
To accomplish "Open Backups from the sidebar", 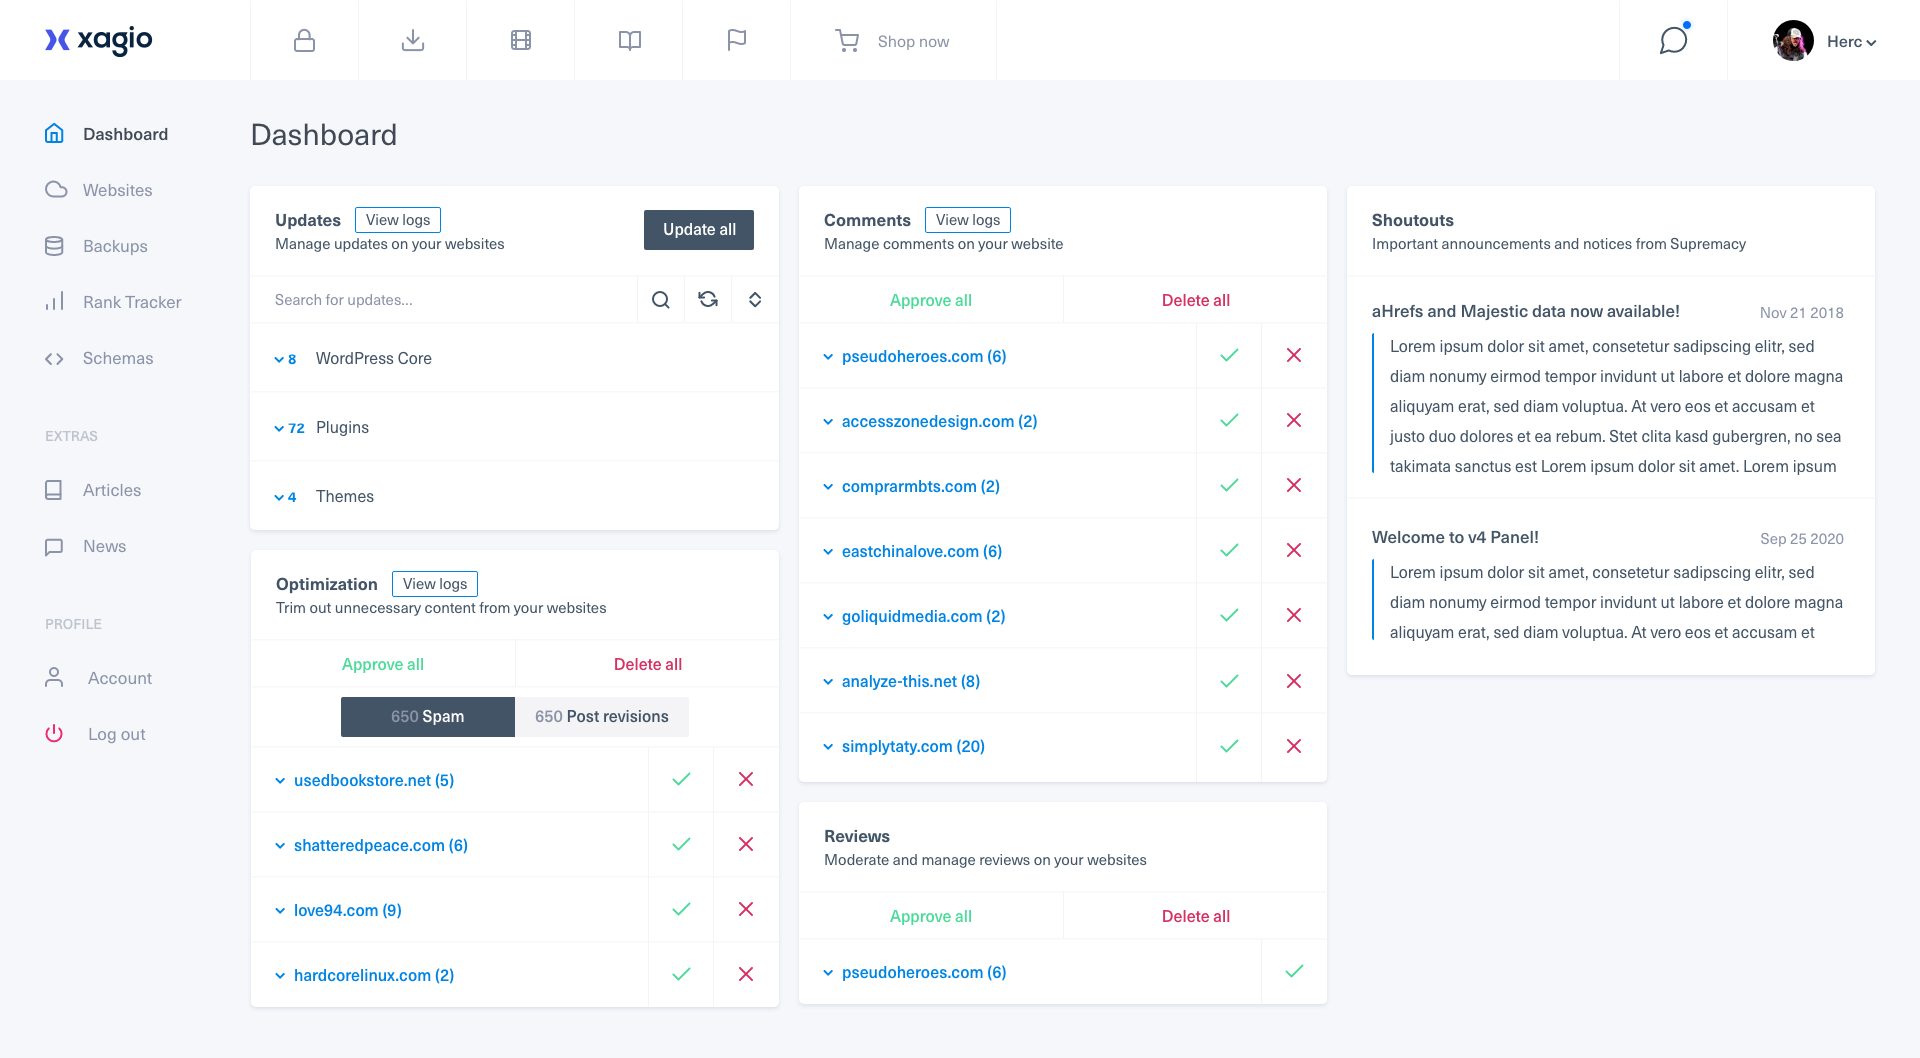I will click(114, 246).
